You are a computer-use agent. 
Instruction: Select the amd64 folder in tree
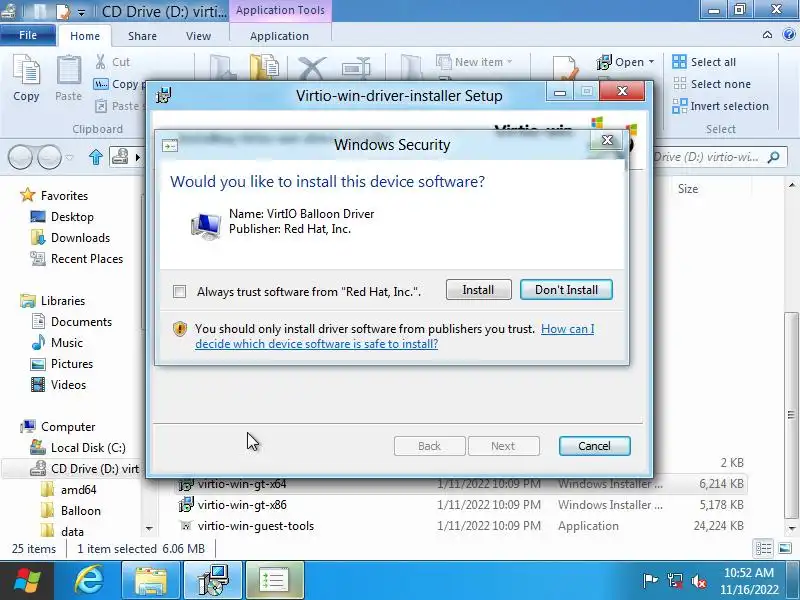tap(68, 490)
